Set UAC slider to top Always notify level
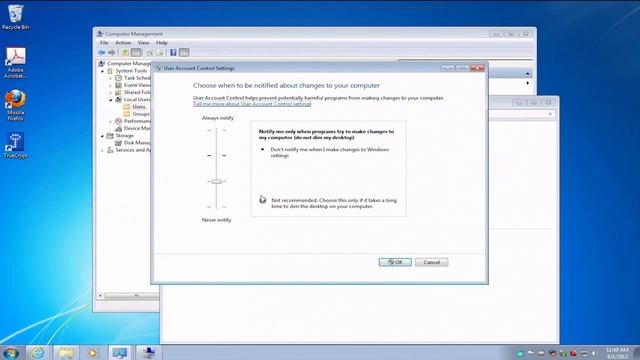This screenshot has height=360, width=640. [x=217, y=130]
